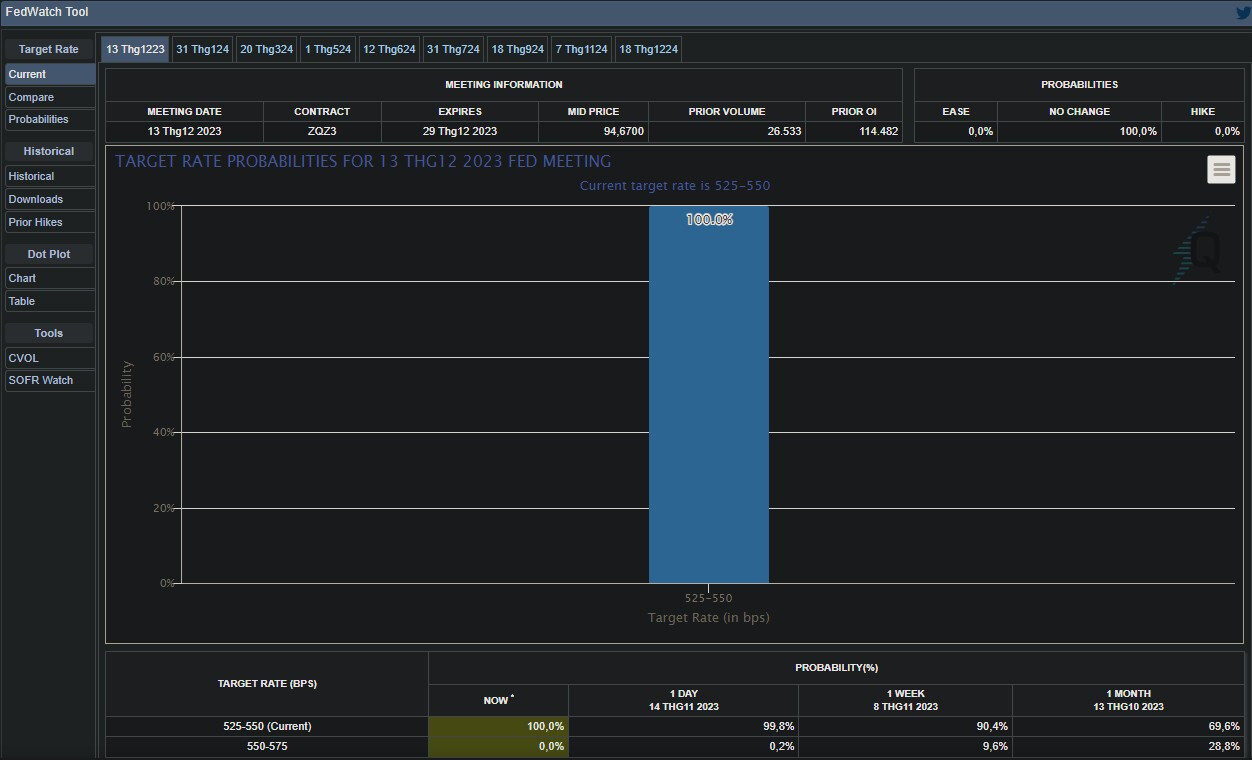Click the blue 525-550 probability bar

[x=708, y=400]
